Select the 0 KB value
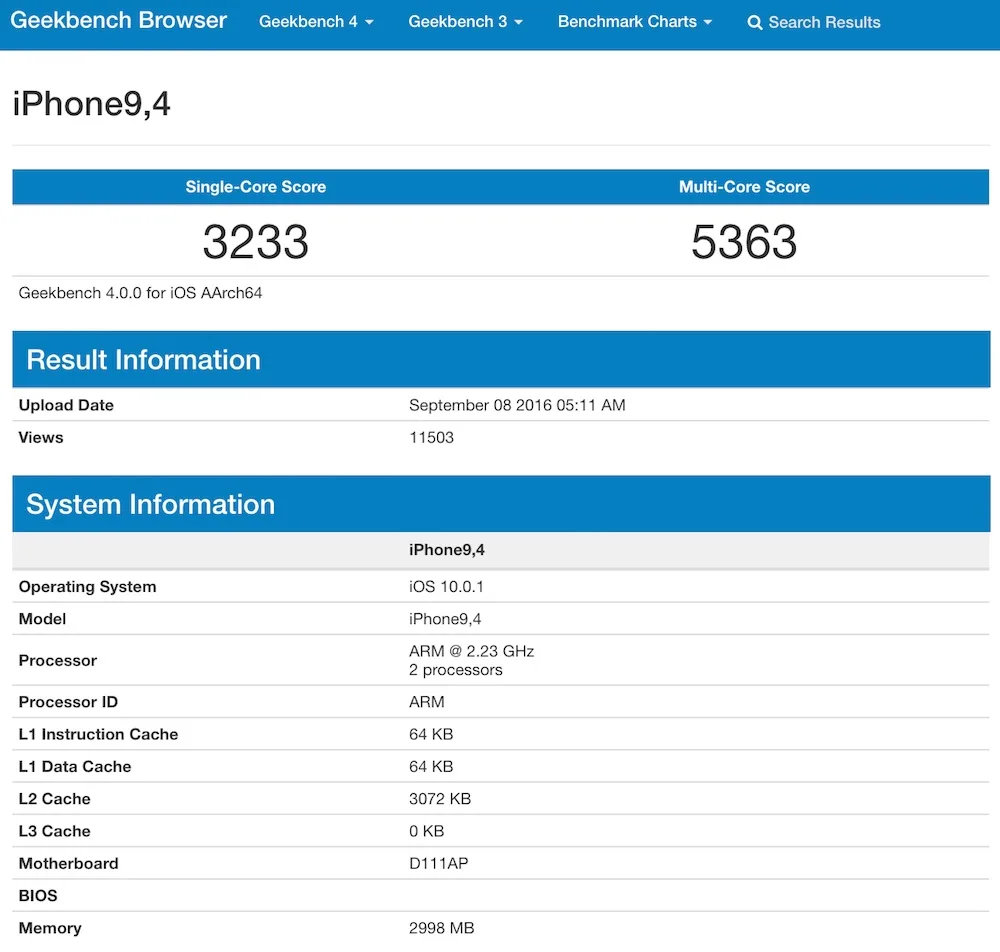Image resolution: width=1000 pixels, height=952 pixels. pyautogui.click(x=427, y=831)
